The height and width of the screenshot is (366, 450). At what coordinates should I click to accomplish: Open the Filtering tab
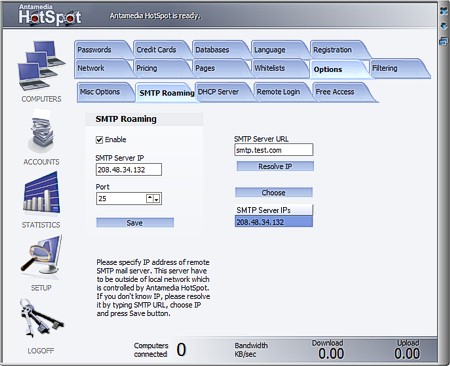(x=385, y=68)
